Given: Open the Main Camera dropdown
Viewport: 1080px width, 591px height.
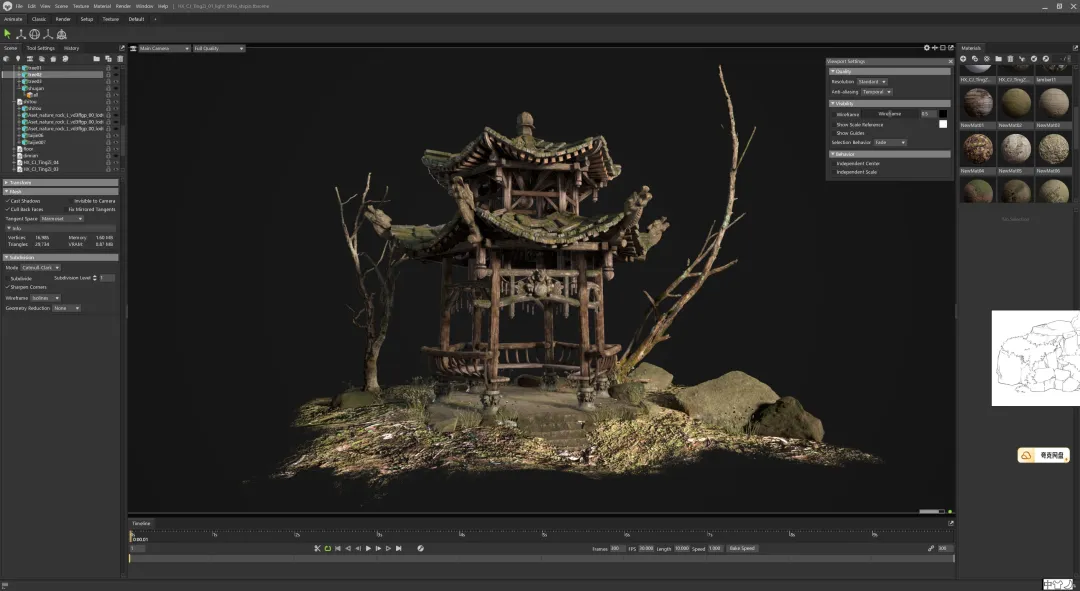Looking at the screenshot, I should (x=164, y=48).
